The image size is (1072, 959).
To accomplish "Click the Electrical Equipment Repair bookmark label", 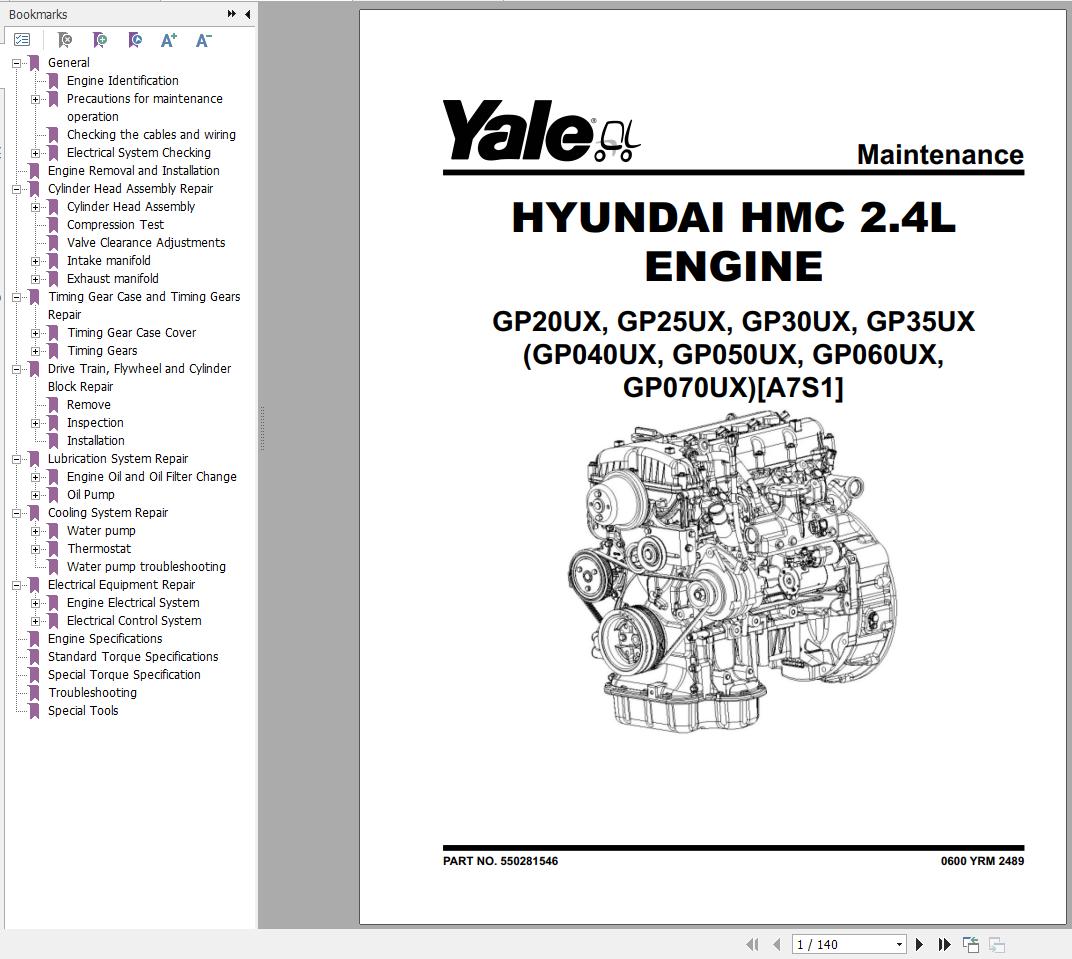I will click(x=121, y=584).
